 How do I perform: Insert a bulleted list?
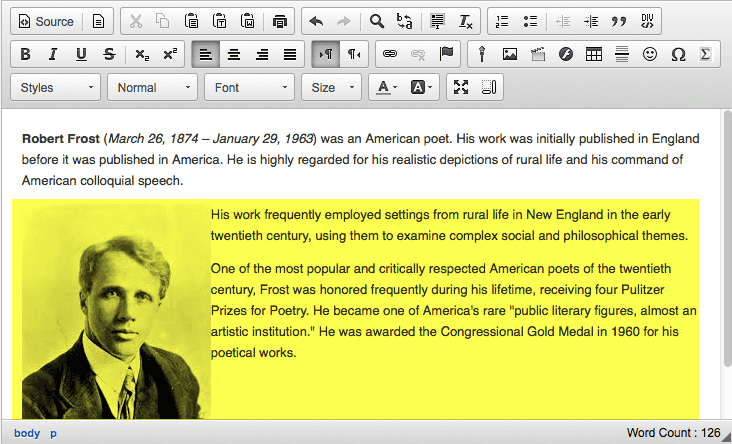click(x=530, y=21)
